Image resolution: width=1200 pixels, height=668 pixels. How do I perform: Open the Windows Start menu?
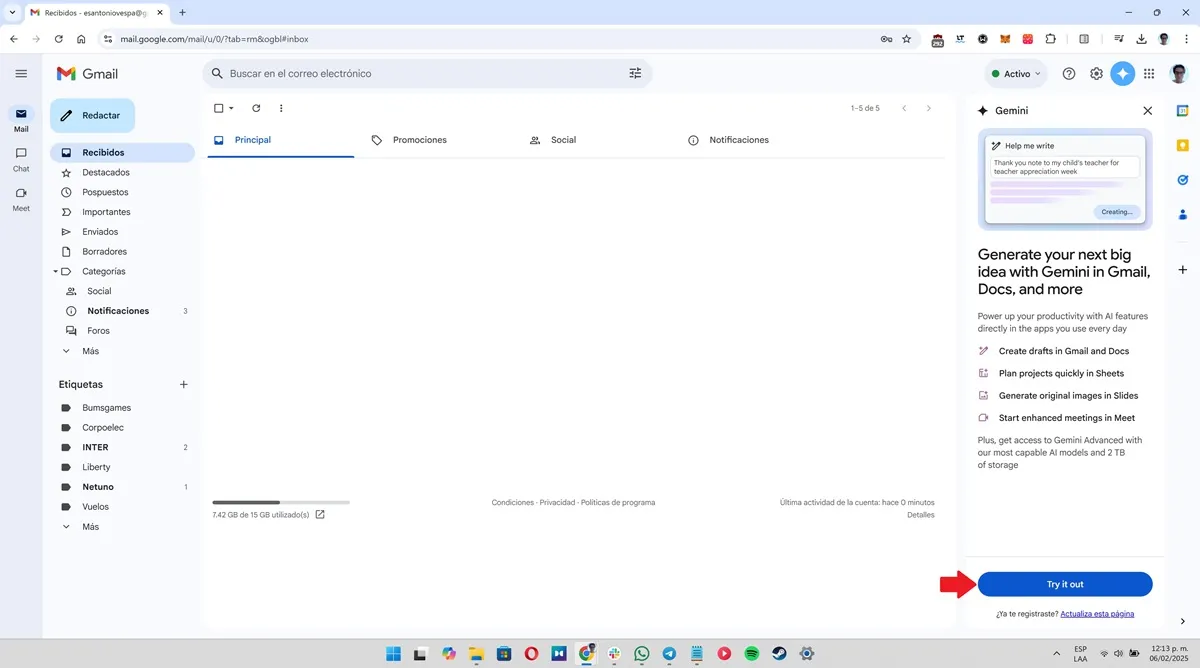click(x=394, y=654)
